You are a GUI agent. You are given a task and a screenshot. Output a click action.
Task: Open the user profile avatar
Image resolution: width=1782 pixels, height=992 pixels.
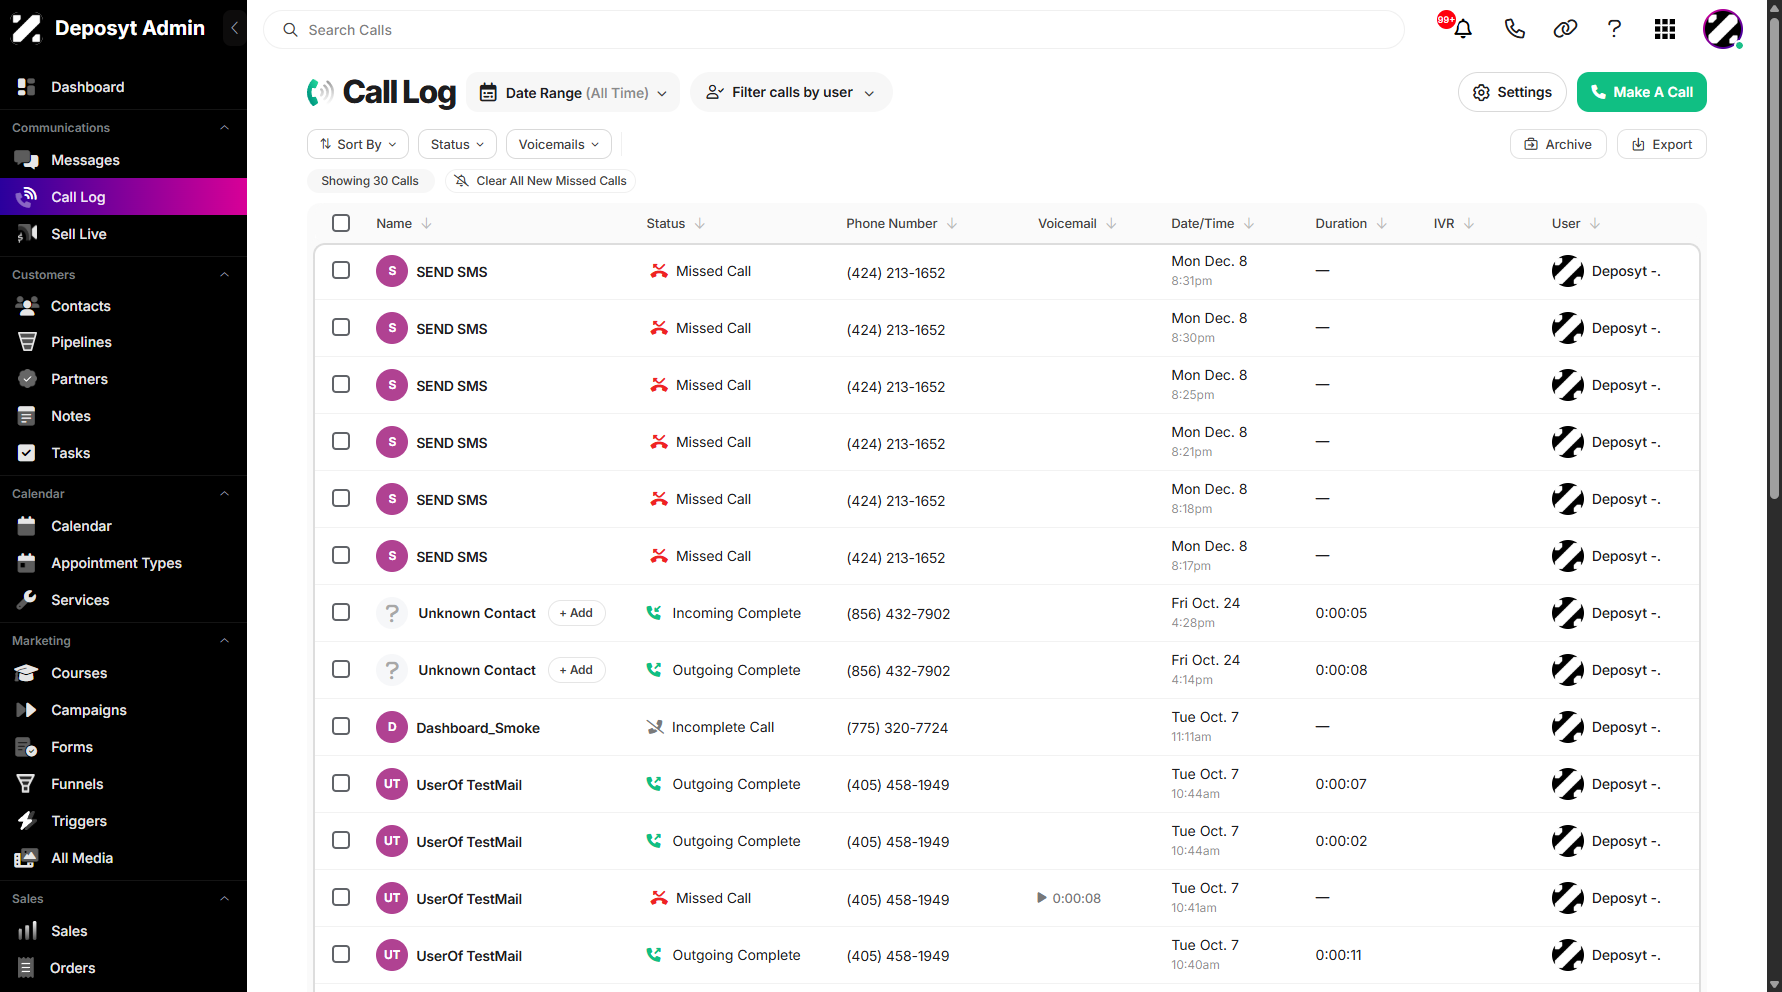click(x=1723, y=29)
